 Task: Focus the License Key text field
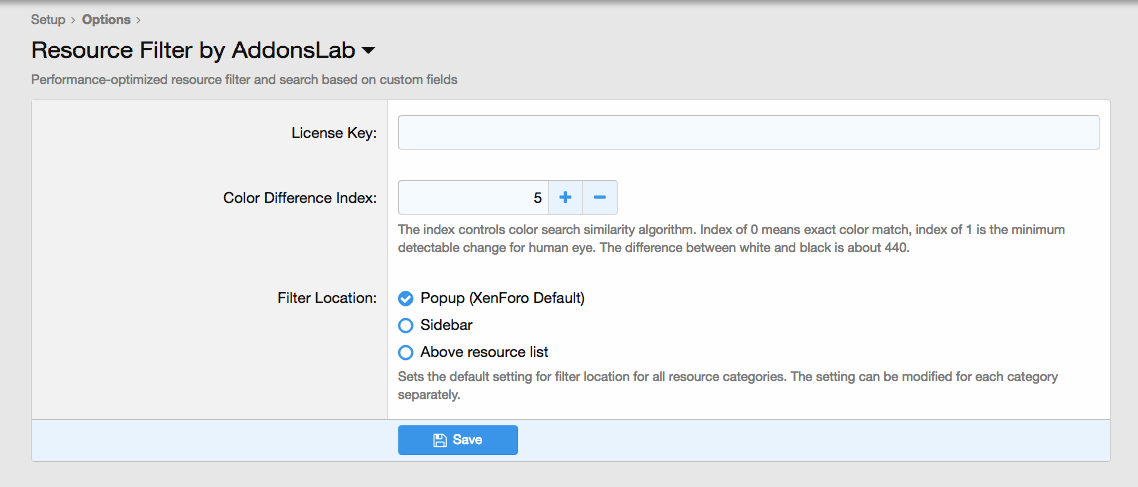coord(749,133)
